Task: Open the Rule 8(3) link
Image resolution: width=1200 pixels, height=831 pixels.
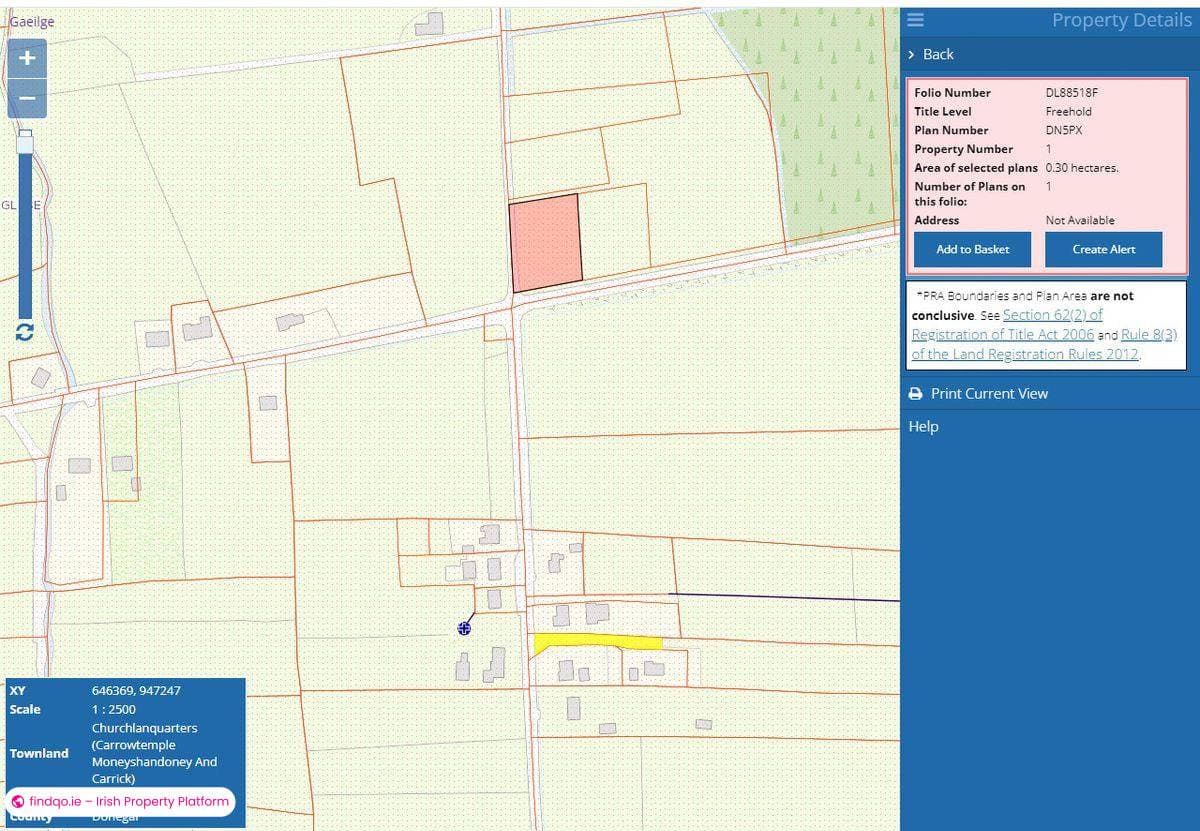Action: point(1148,334)
